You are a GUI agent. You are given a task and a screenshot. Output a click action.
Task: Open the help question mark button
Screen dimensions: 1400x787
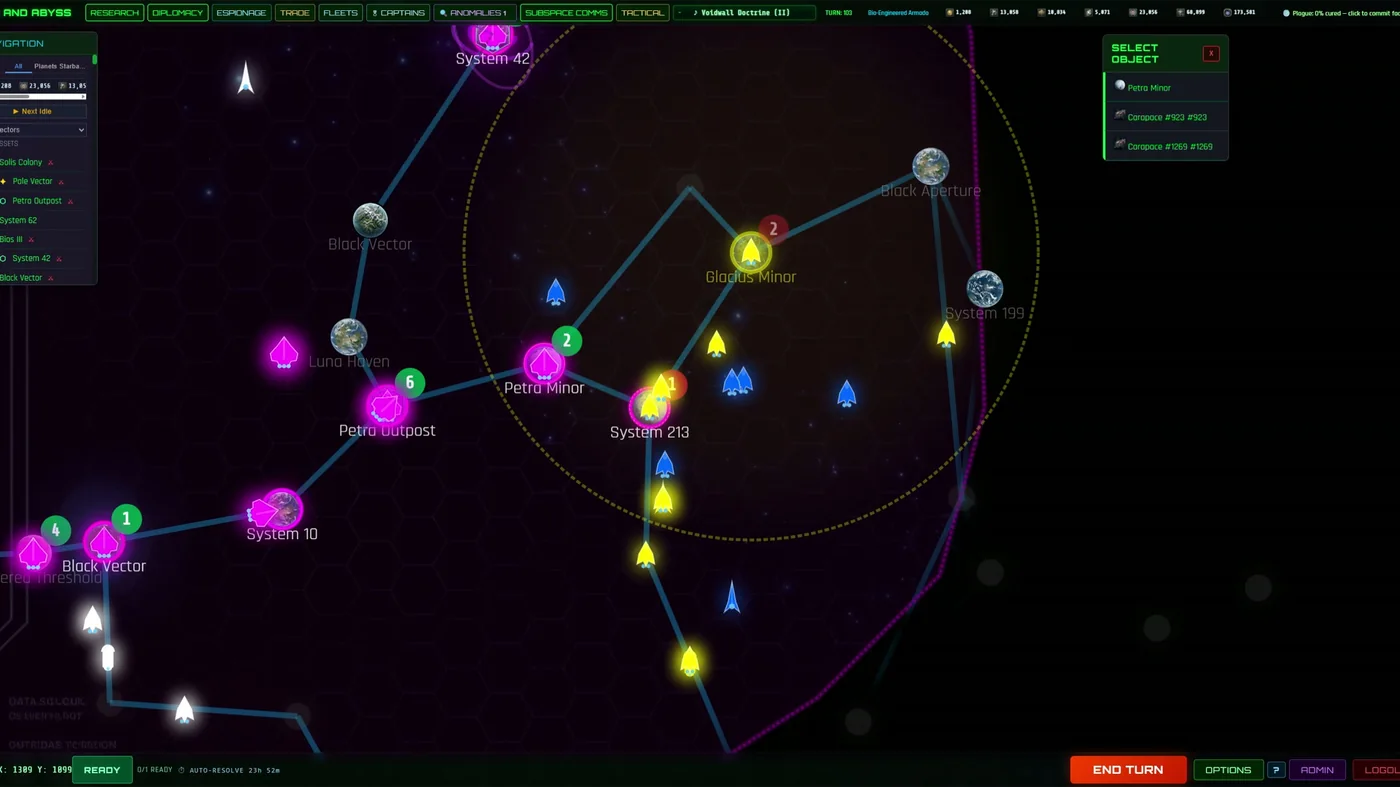1276,770
